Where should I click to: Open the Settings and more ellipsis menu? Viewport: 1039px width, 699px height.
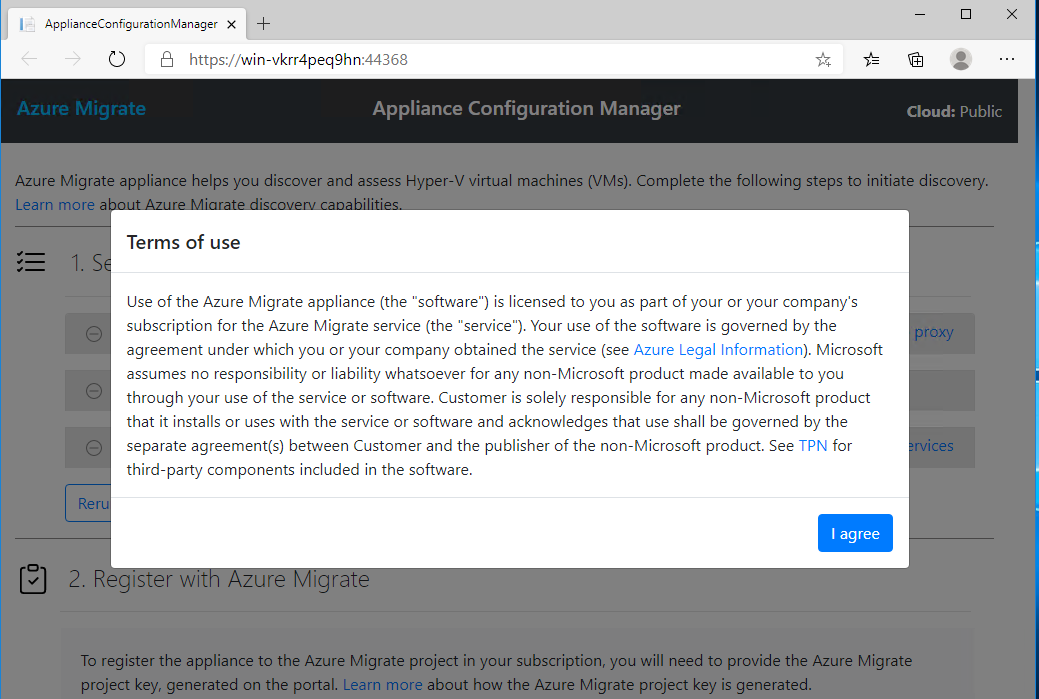coord(1007,59)
